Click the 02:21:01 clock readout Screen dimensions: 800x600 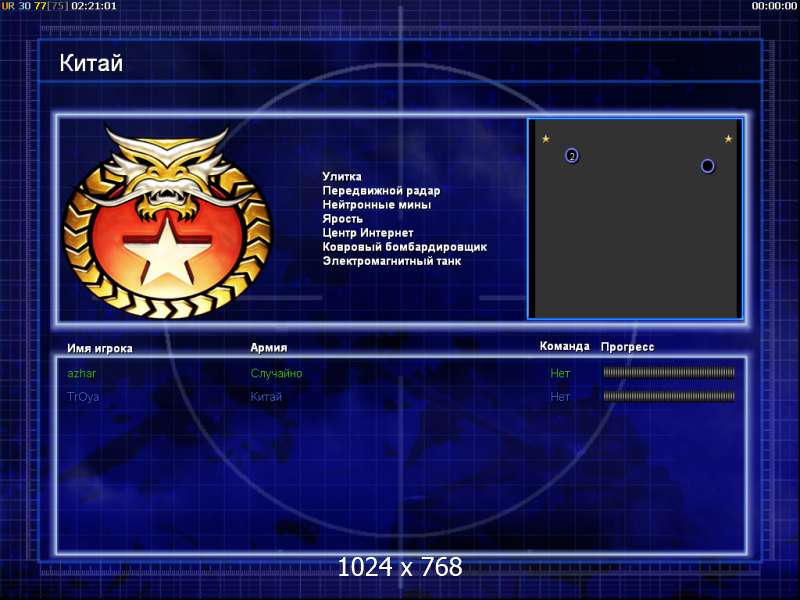coord(94,6)
